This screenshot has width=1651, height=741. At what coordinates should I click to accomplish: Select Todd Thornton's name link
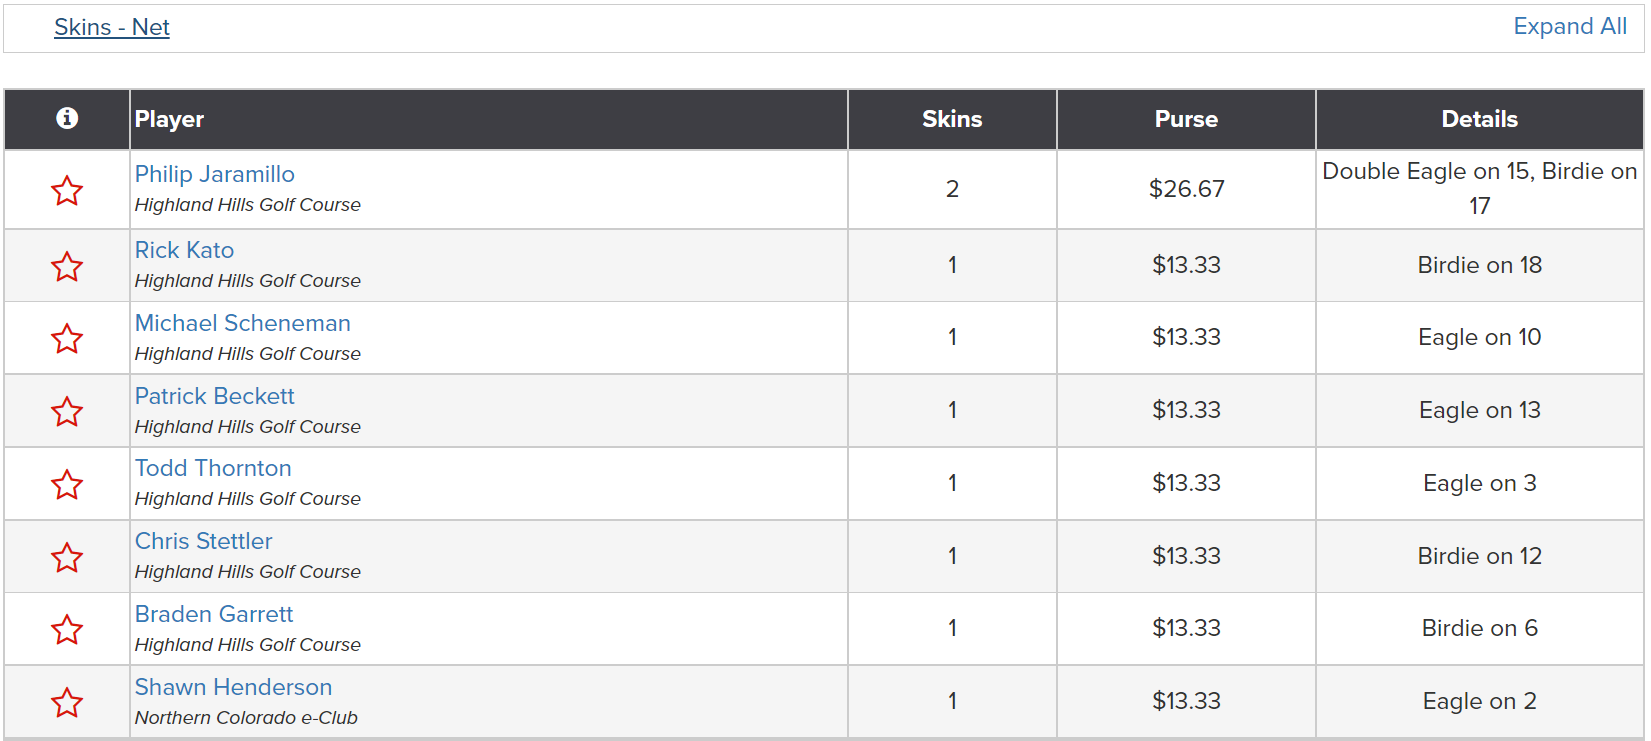pos(213,468)
